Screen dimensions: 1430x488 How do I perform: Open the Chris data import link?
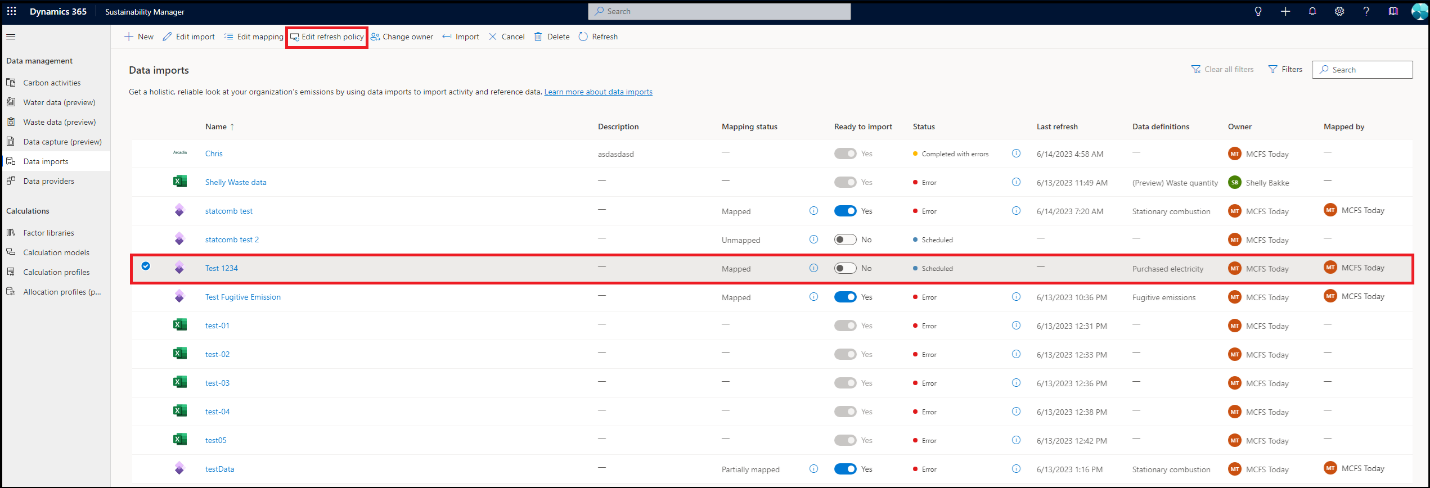pyautogui.click(x=214, y=154)
